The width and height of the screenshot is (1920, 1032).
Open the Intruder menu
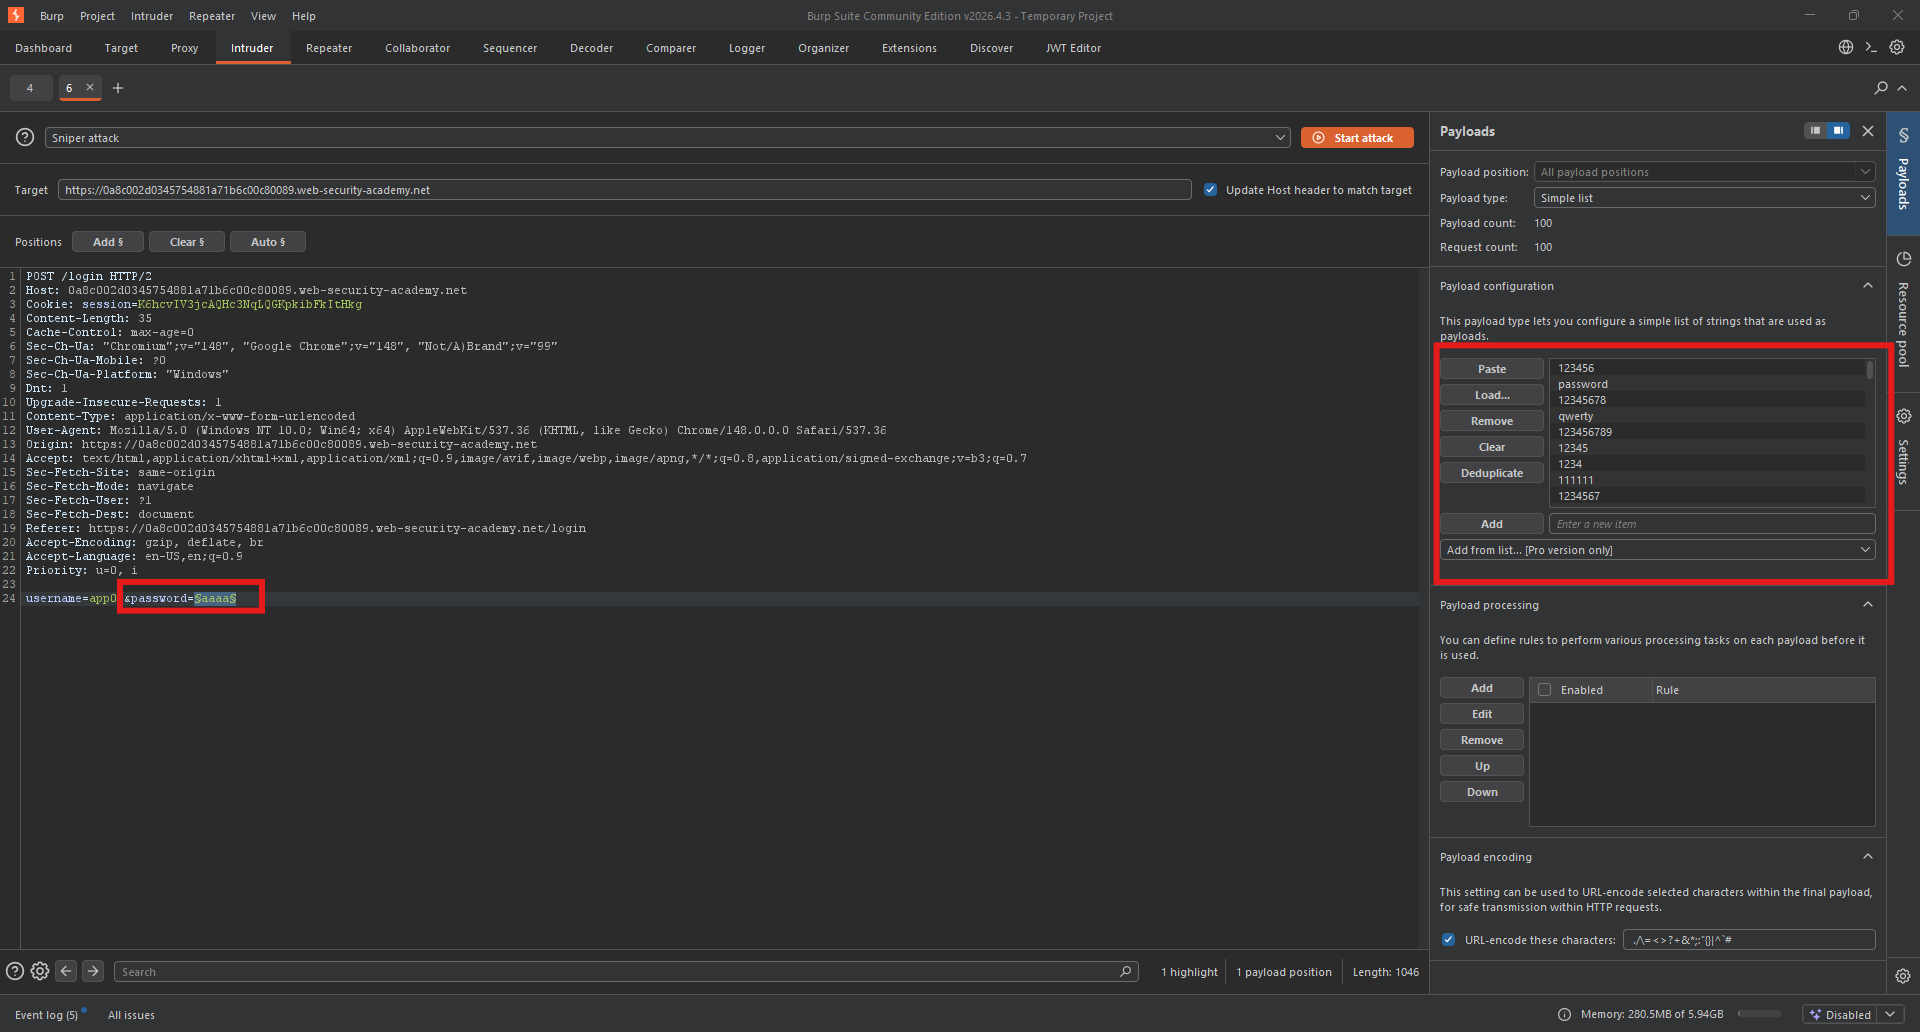pyautogui.click(x=152, y=16)
